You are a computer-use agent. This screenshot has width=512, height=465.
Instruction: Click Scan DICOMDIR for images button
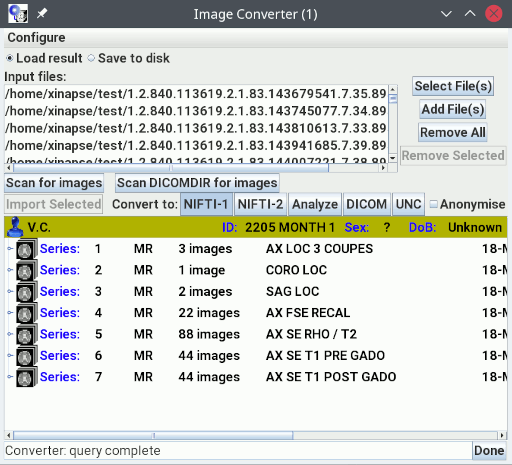tap(197, 183)
